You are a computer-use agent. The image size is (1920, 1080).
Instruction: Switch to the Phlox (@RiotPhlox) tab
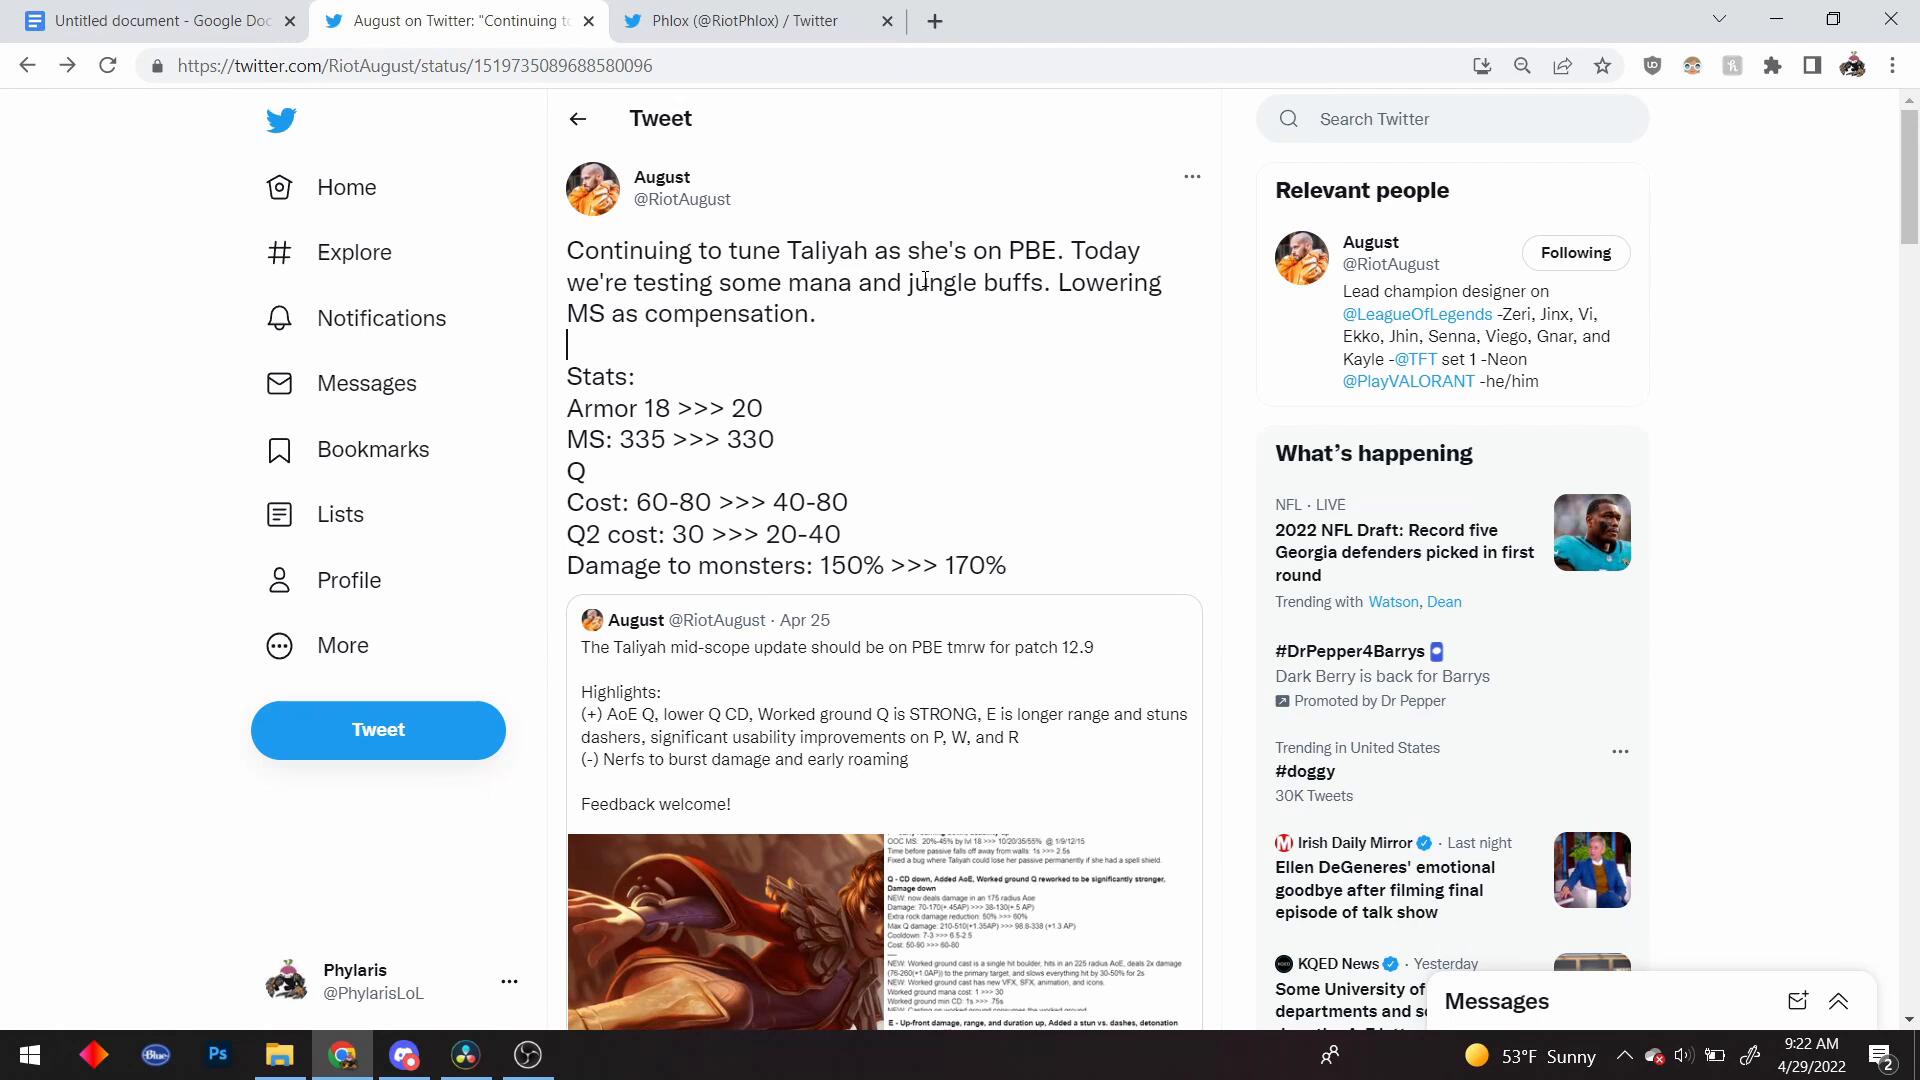745,21
